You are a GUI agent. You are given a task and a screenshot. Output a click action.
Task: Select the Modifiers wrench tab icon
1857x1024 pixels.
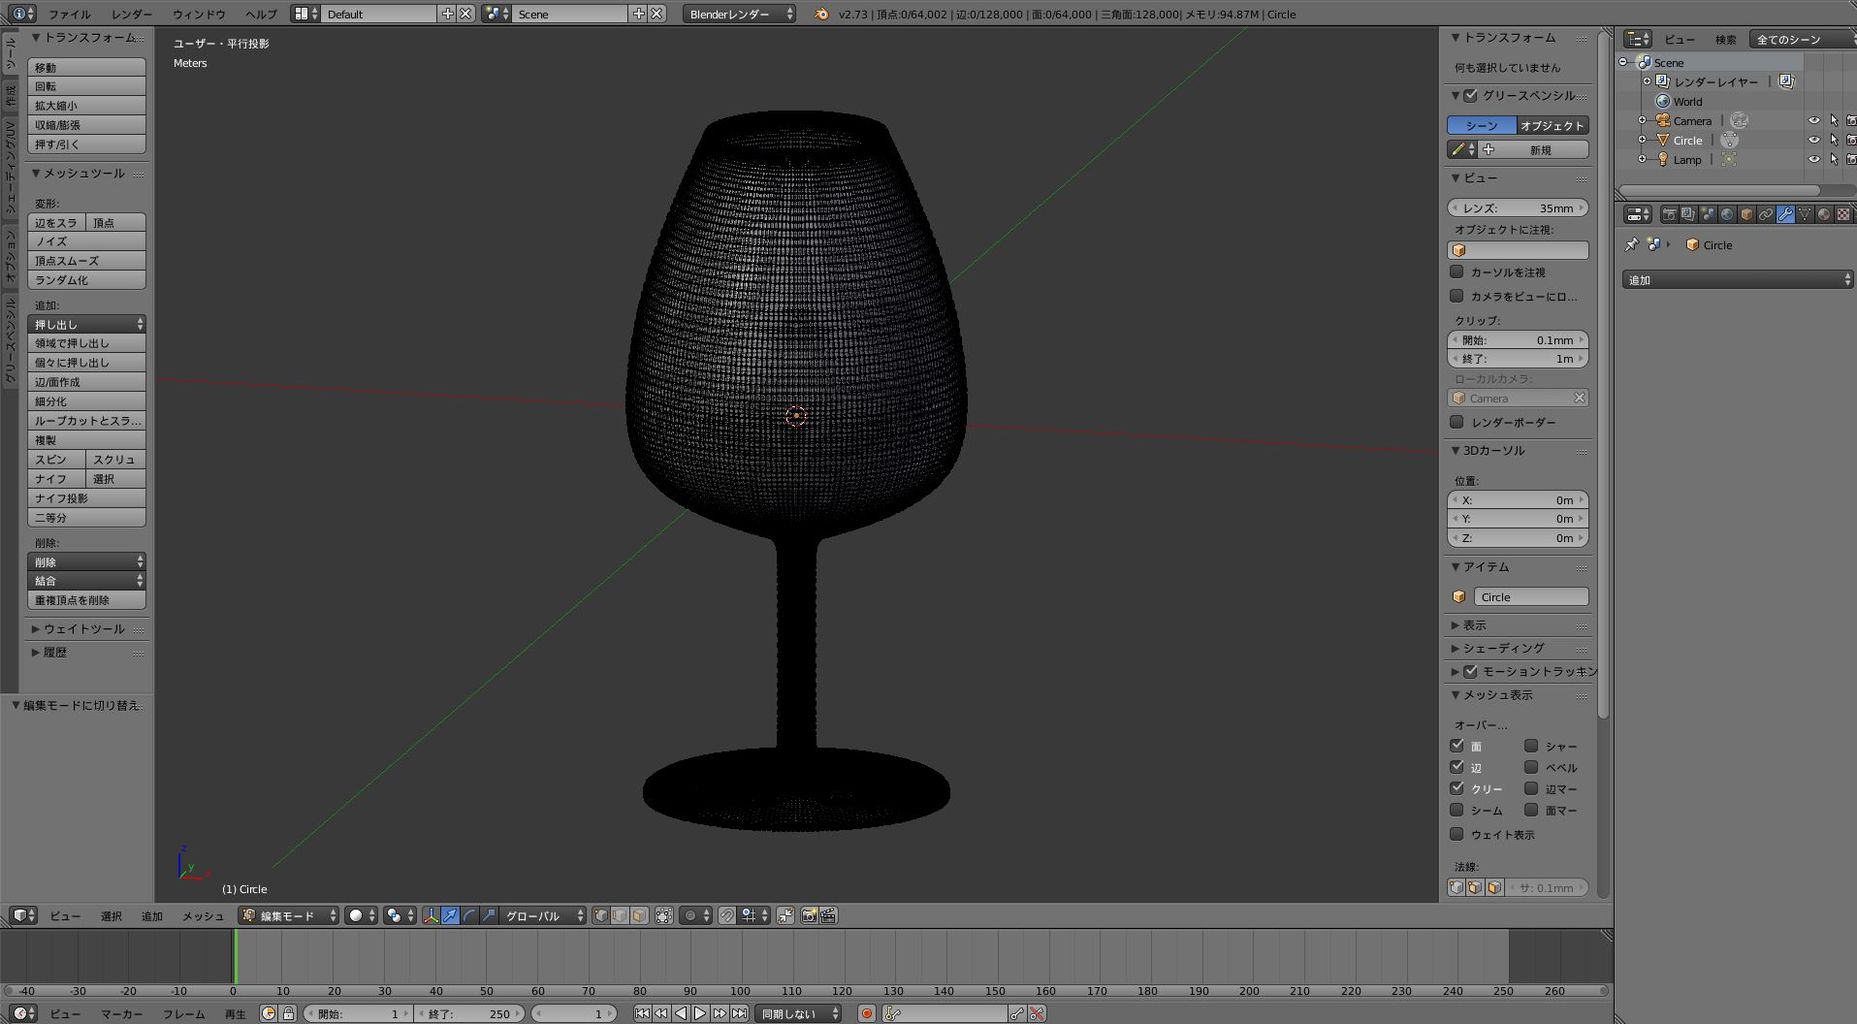1785,214
